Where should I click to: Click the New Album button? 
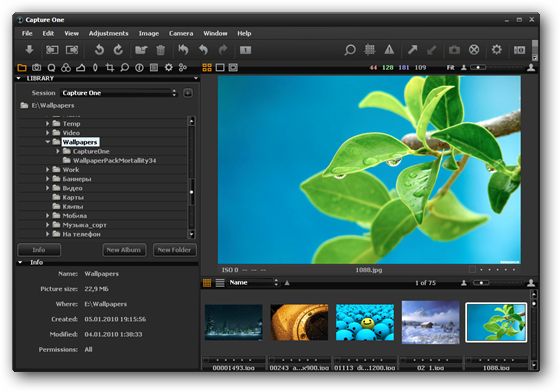click(124, 250)
